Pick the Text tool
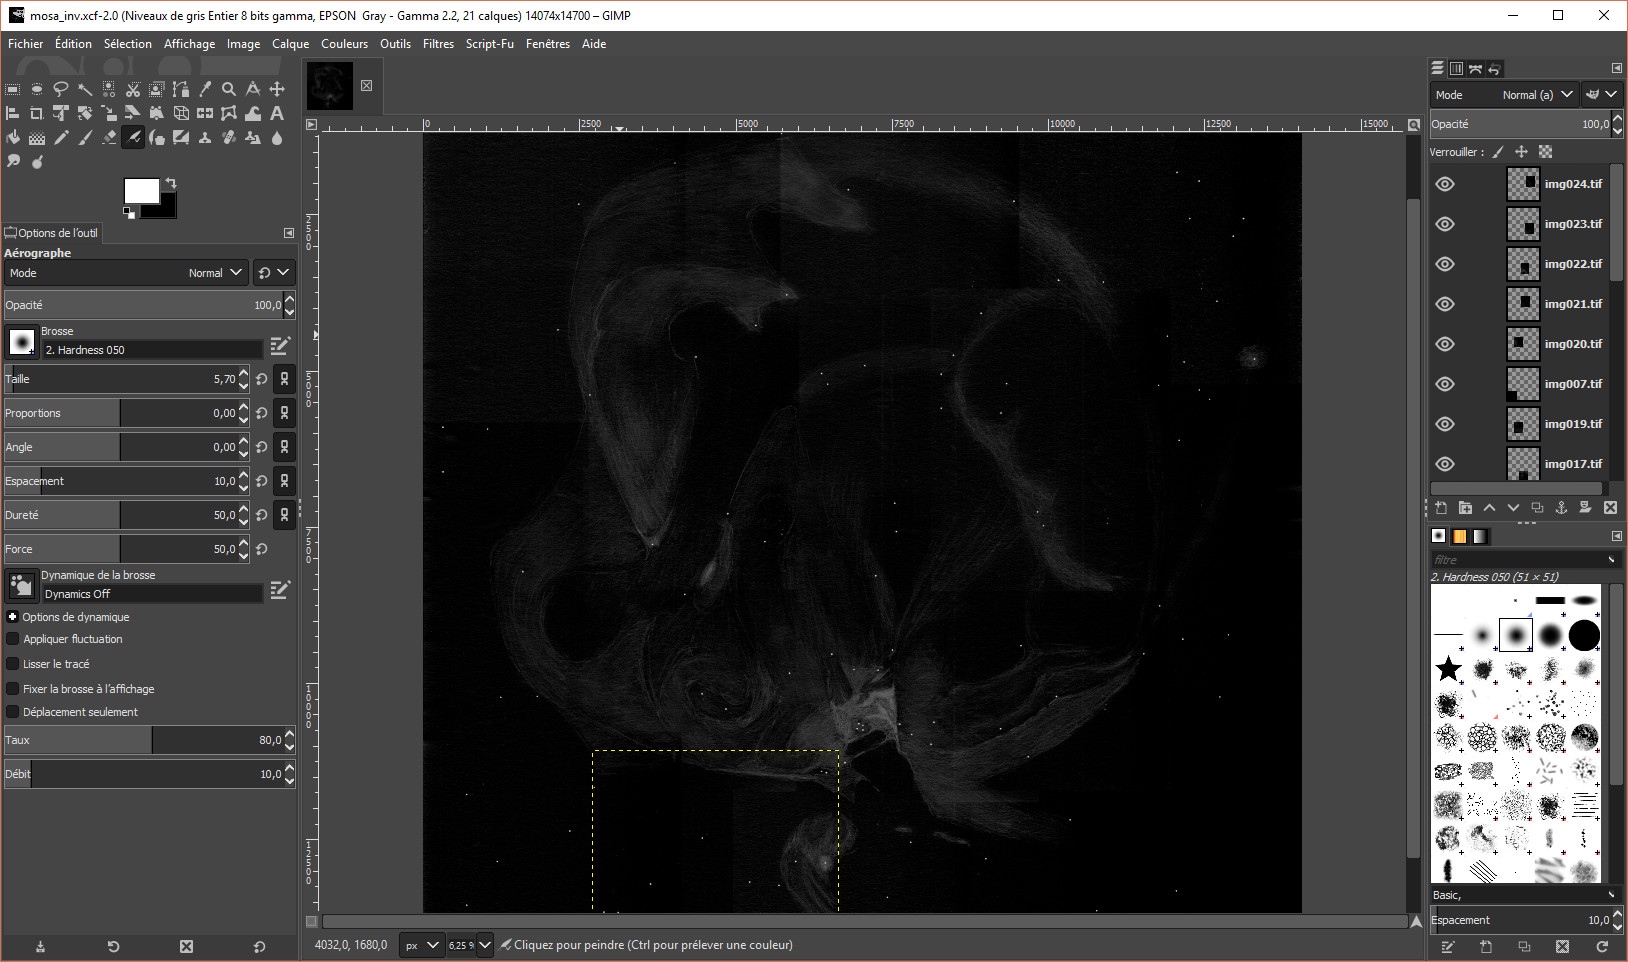1628x962 pixels. [x=277, y=113]
